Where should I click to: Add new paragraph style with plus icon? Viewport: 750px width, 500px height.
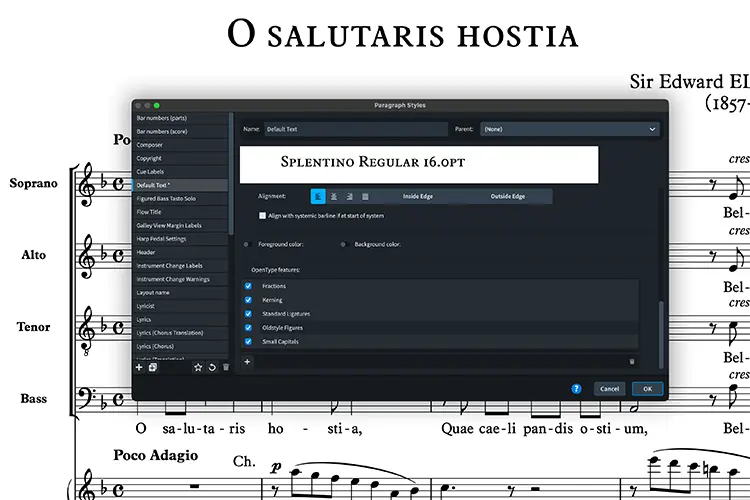pos(139,367)
